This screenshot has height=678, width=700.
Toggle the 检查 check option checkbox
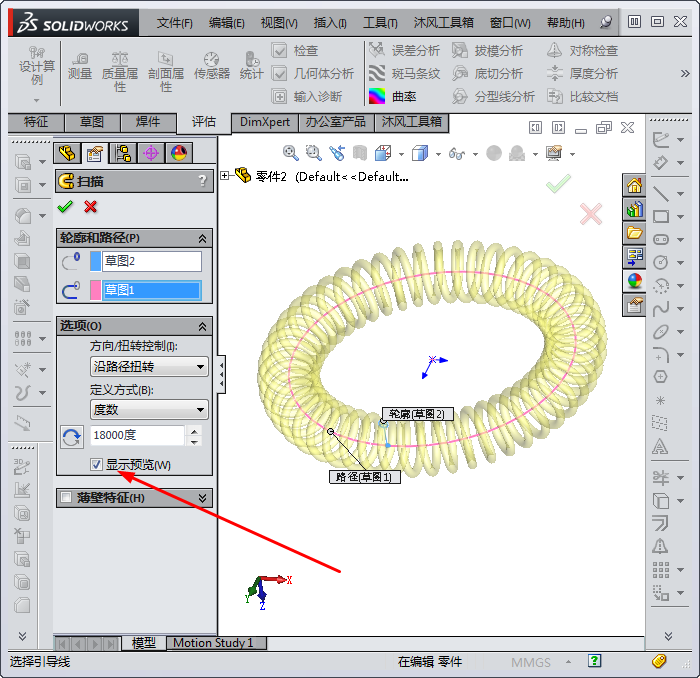280,50
